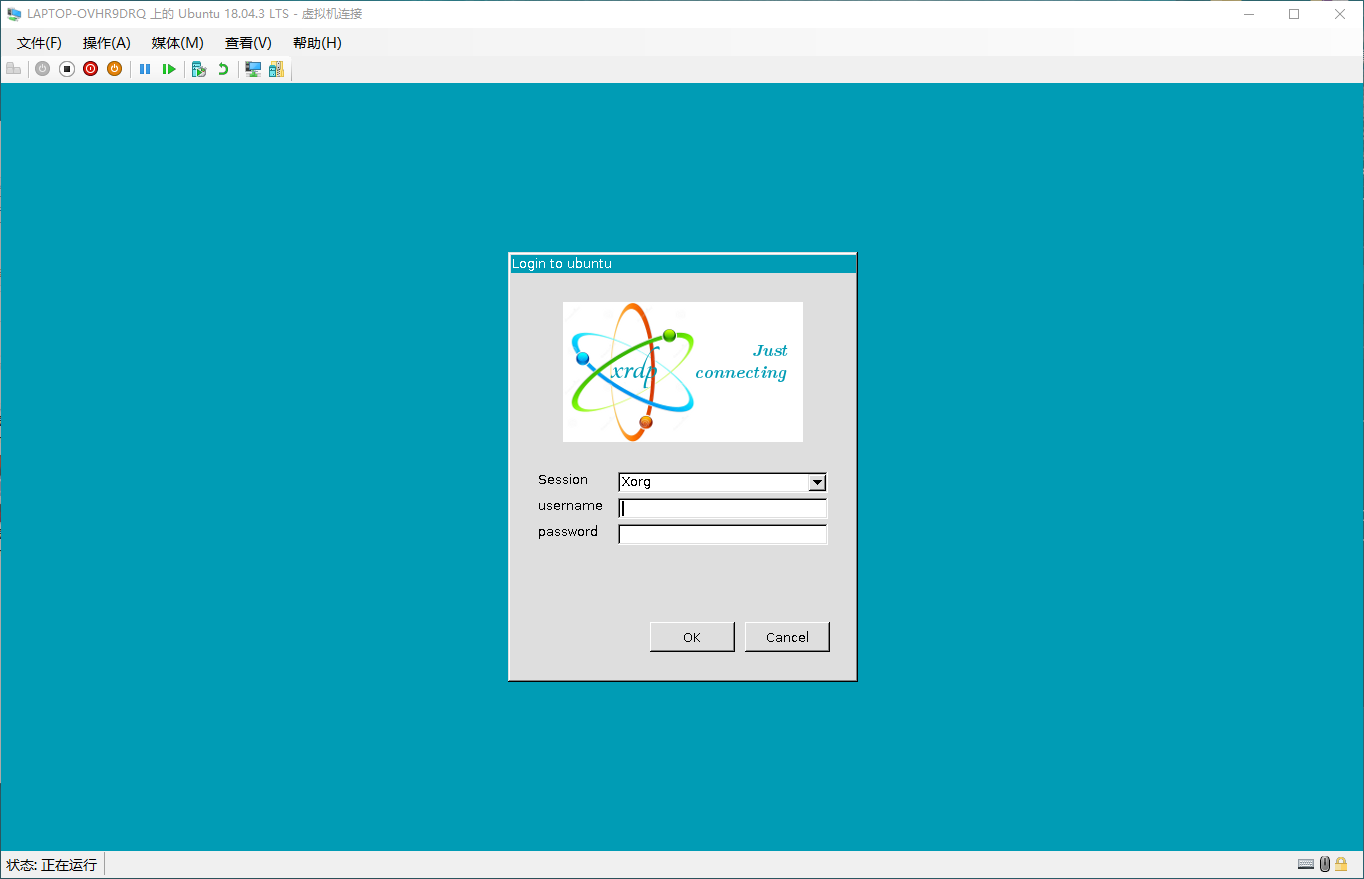Click the mouse icon in the status bar

point(1324,864)
